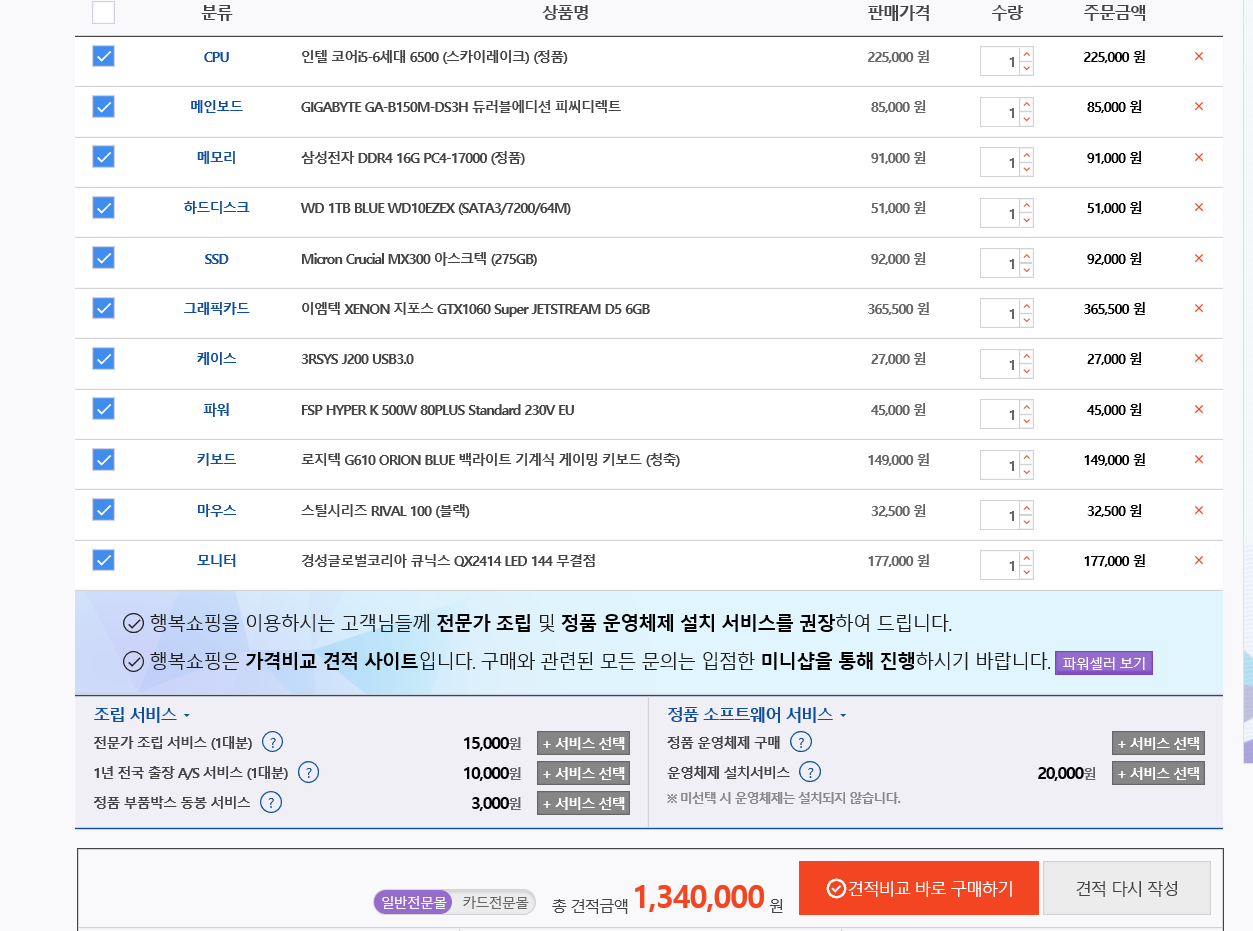Delete the SSD item using red X
The width and height of the screenshot is (1253, 931).
[x=1198, y=259]
